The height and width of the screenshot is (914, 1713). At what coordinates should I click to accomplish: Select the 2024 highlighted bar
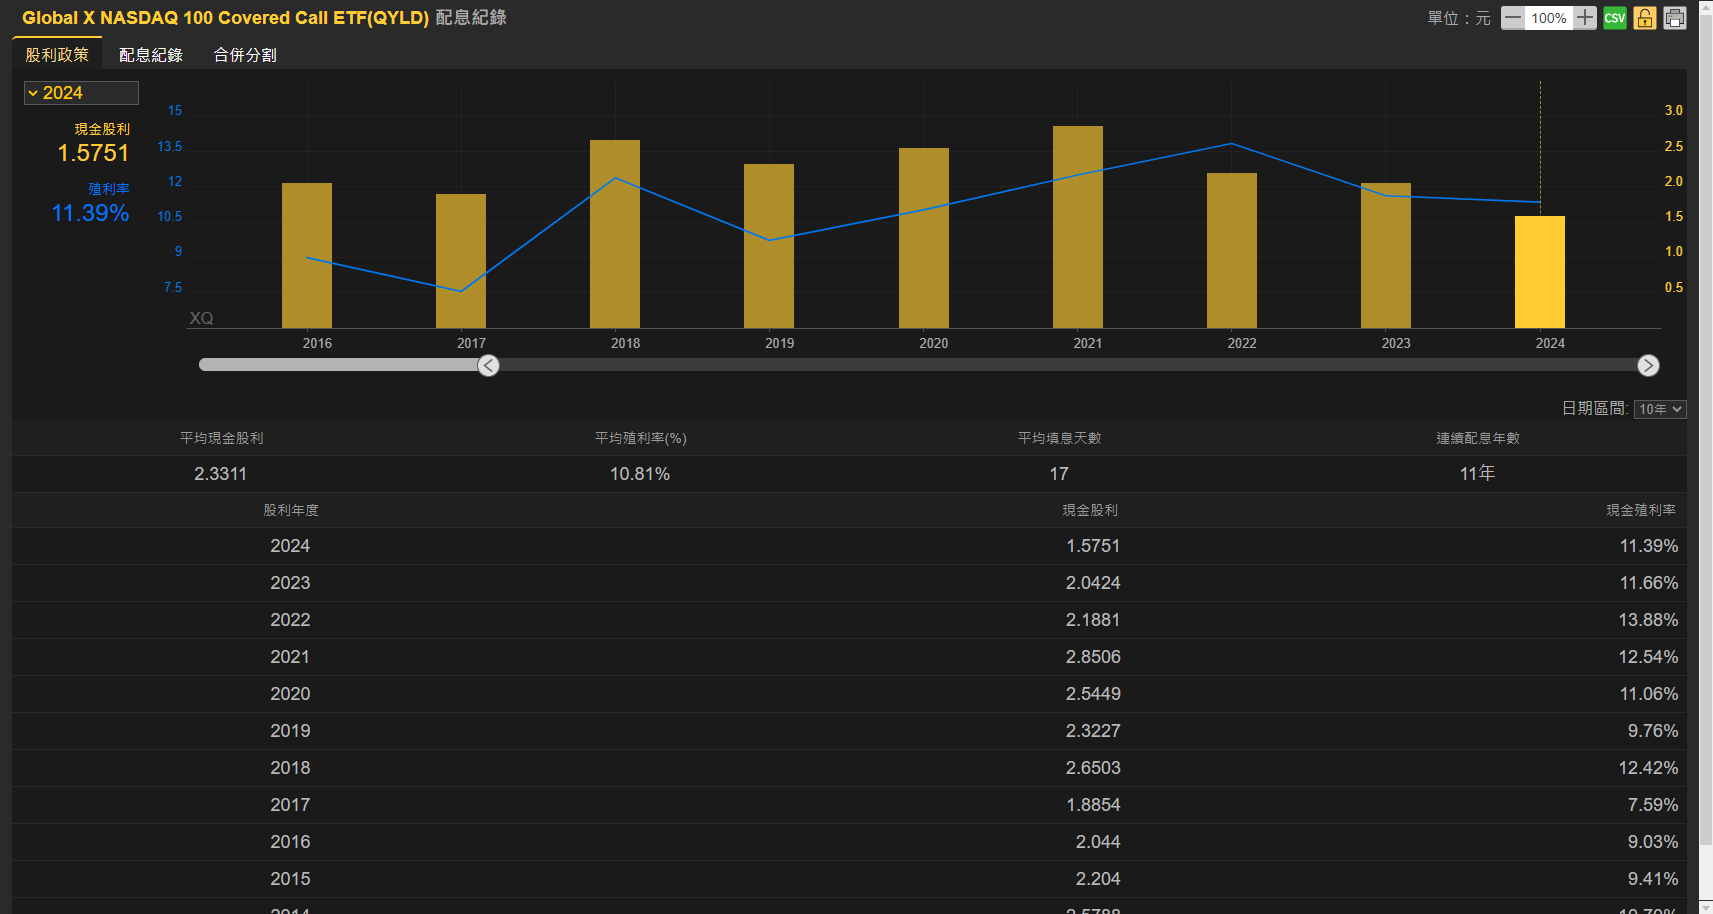[x=1540, y=272]
